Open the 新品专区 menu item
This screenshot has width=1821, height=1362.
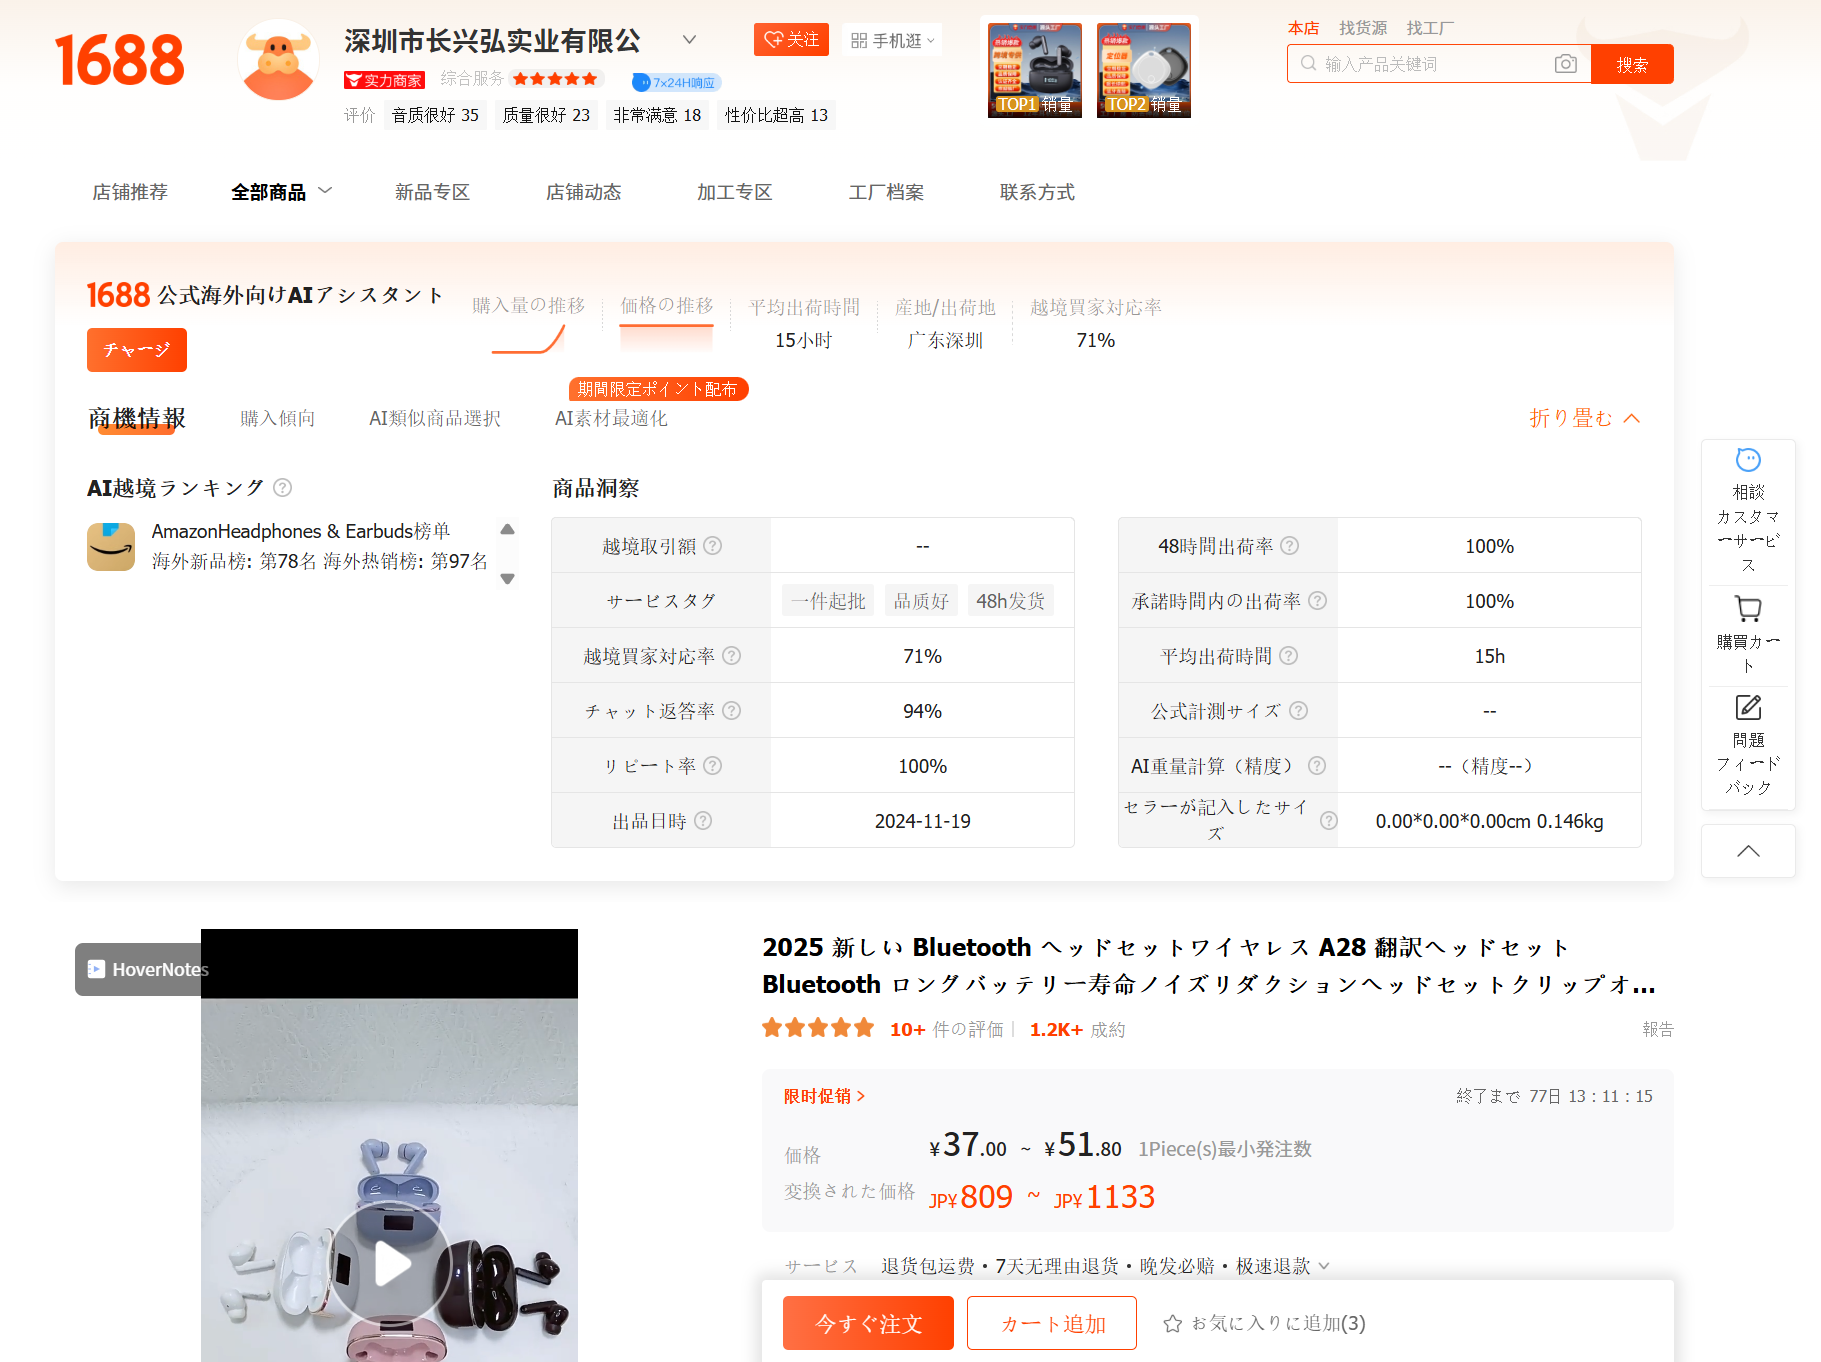click(432, 192)
